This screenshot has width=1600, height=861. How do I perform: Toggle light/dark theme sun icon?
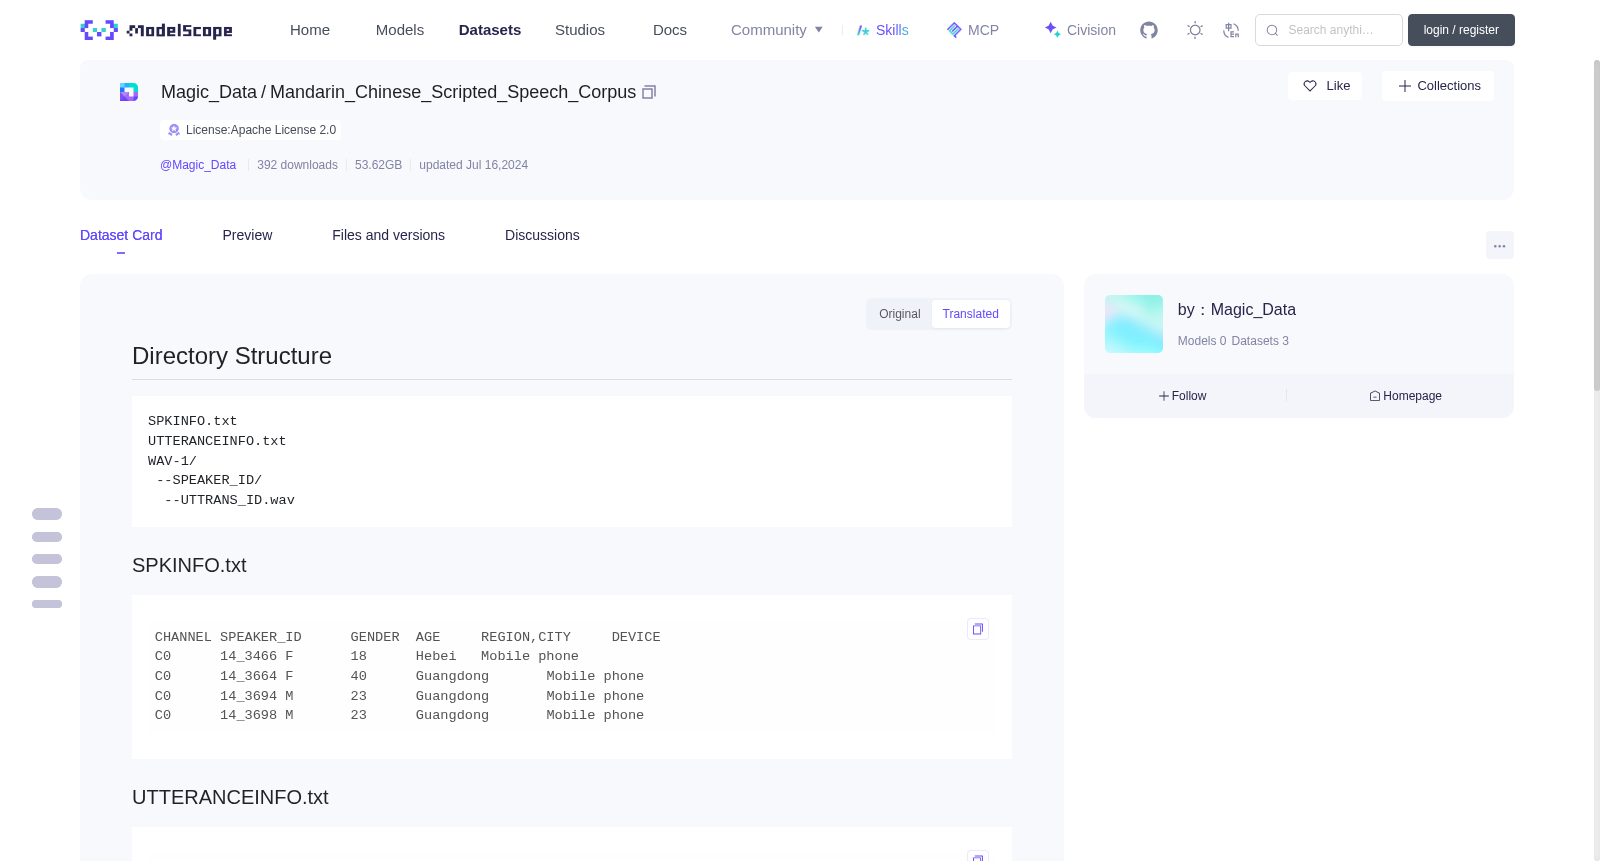click(x=1195, y=30)
